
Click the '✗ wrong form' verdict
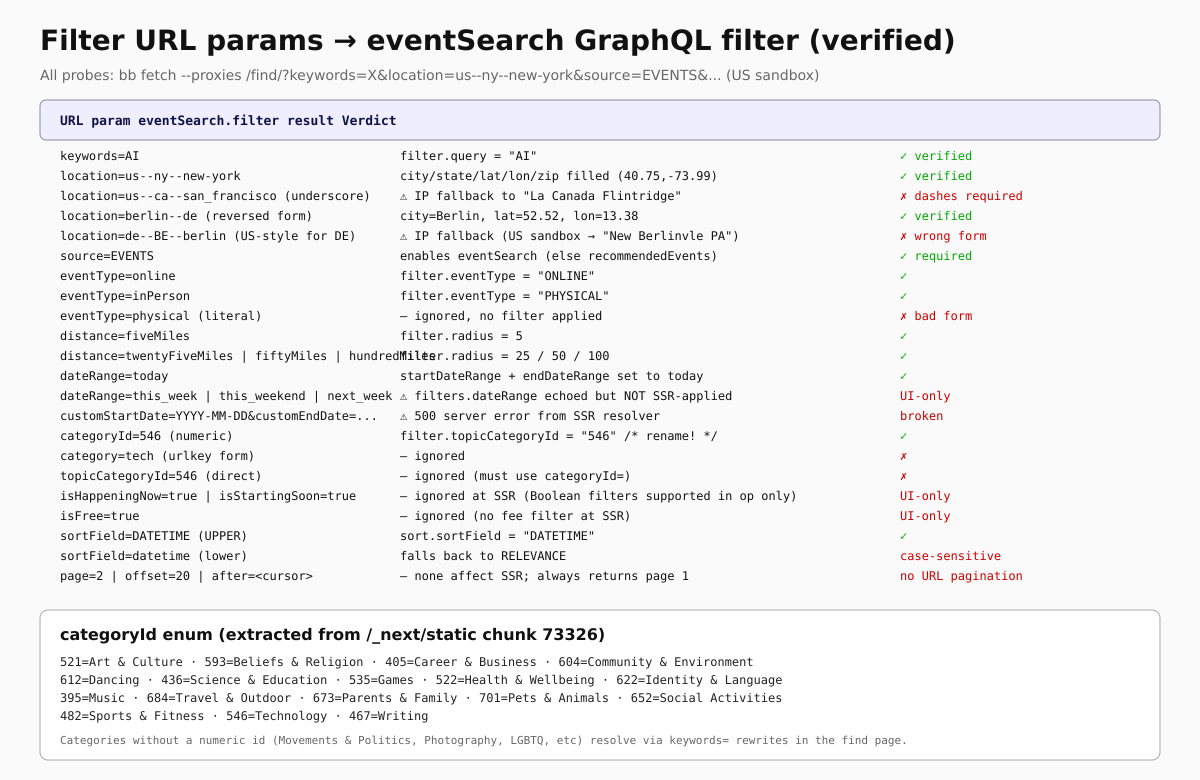tap(943, 236)
